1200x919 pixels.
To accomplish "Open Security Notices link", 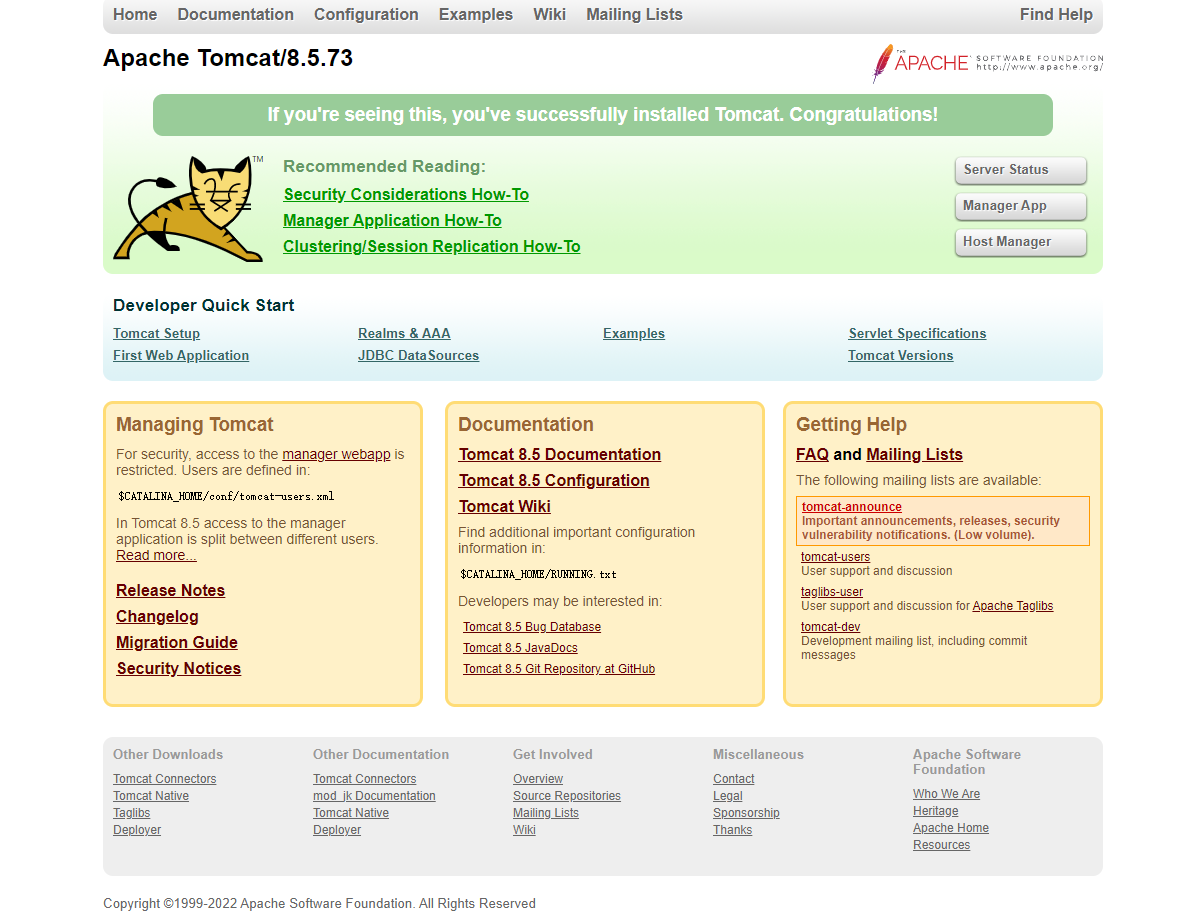I will point(178,668).
